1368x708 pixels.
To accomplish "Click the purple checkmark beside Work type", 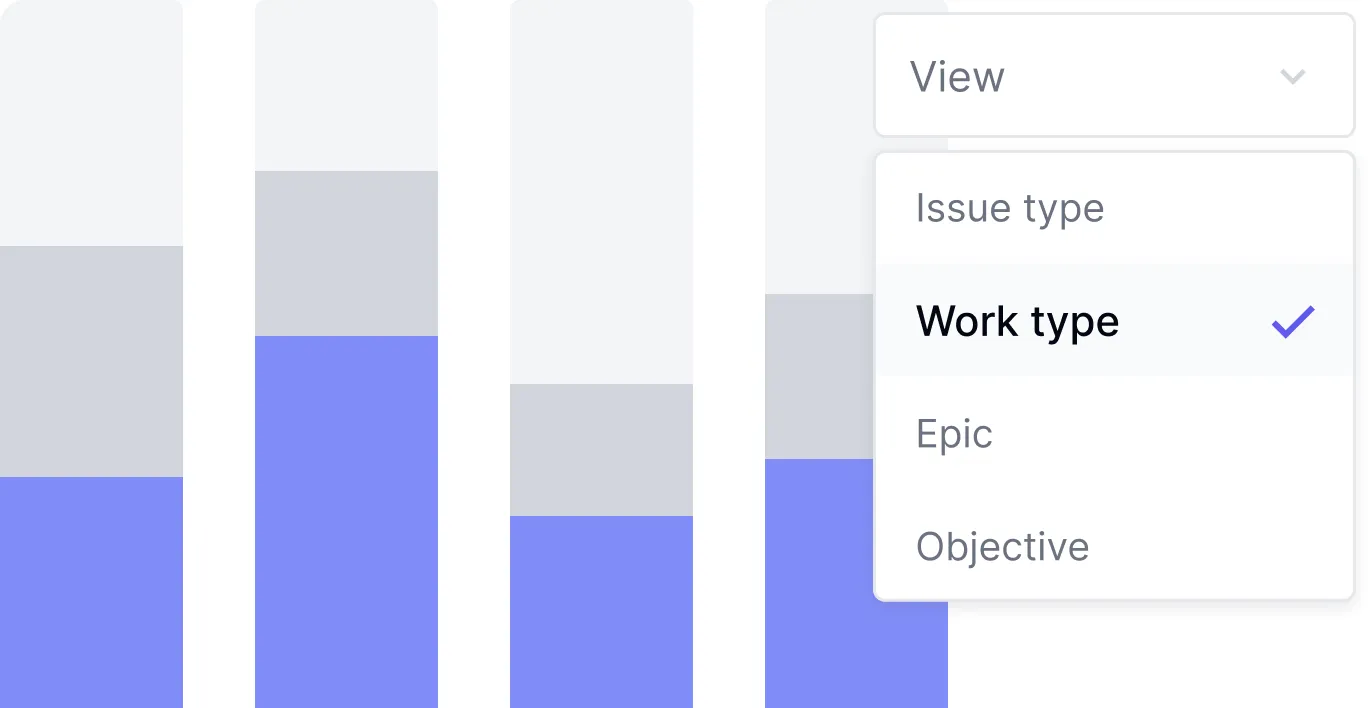I will (1292, 322).
